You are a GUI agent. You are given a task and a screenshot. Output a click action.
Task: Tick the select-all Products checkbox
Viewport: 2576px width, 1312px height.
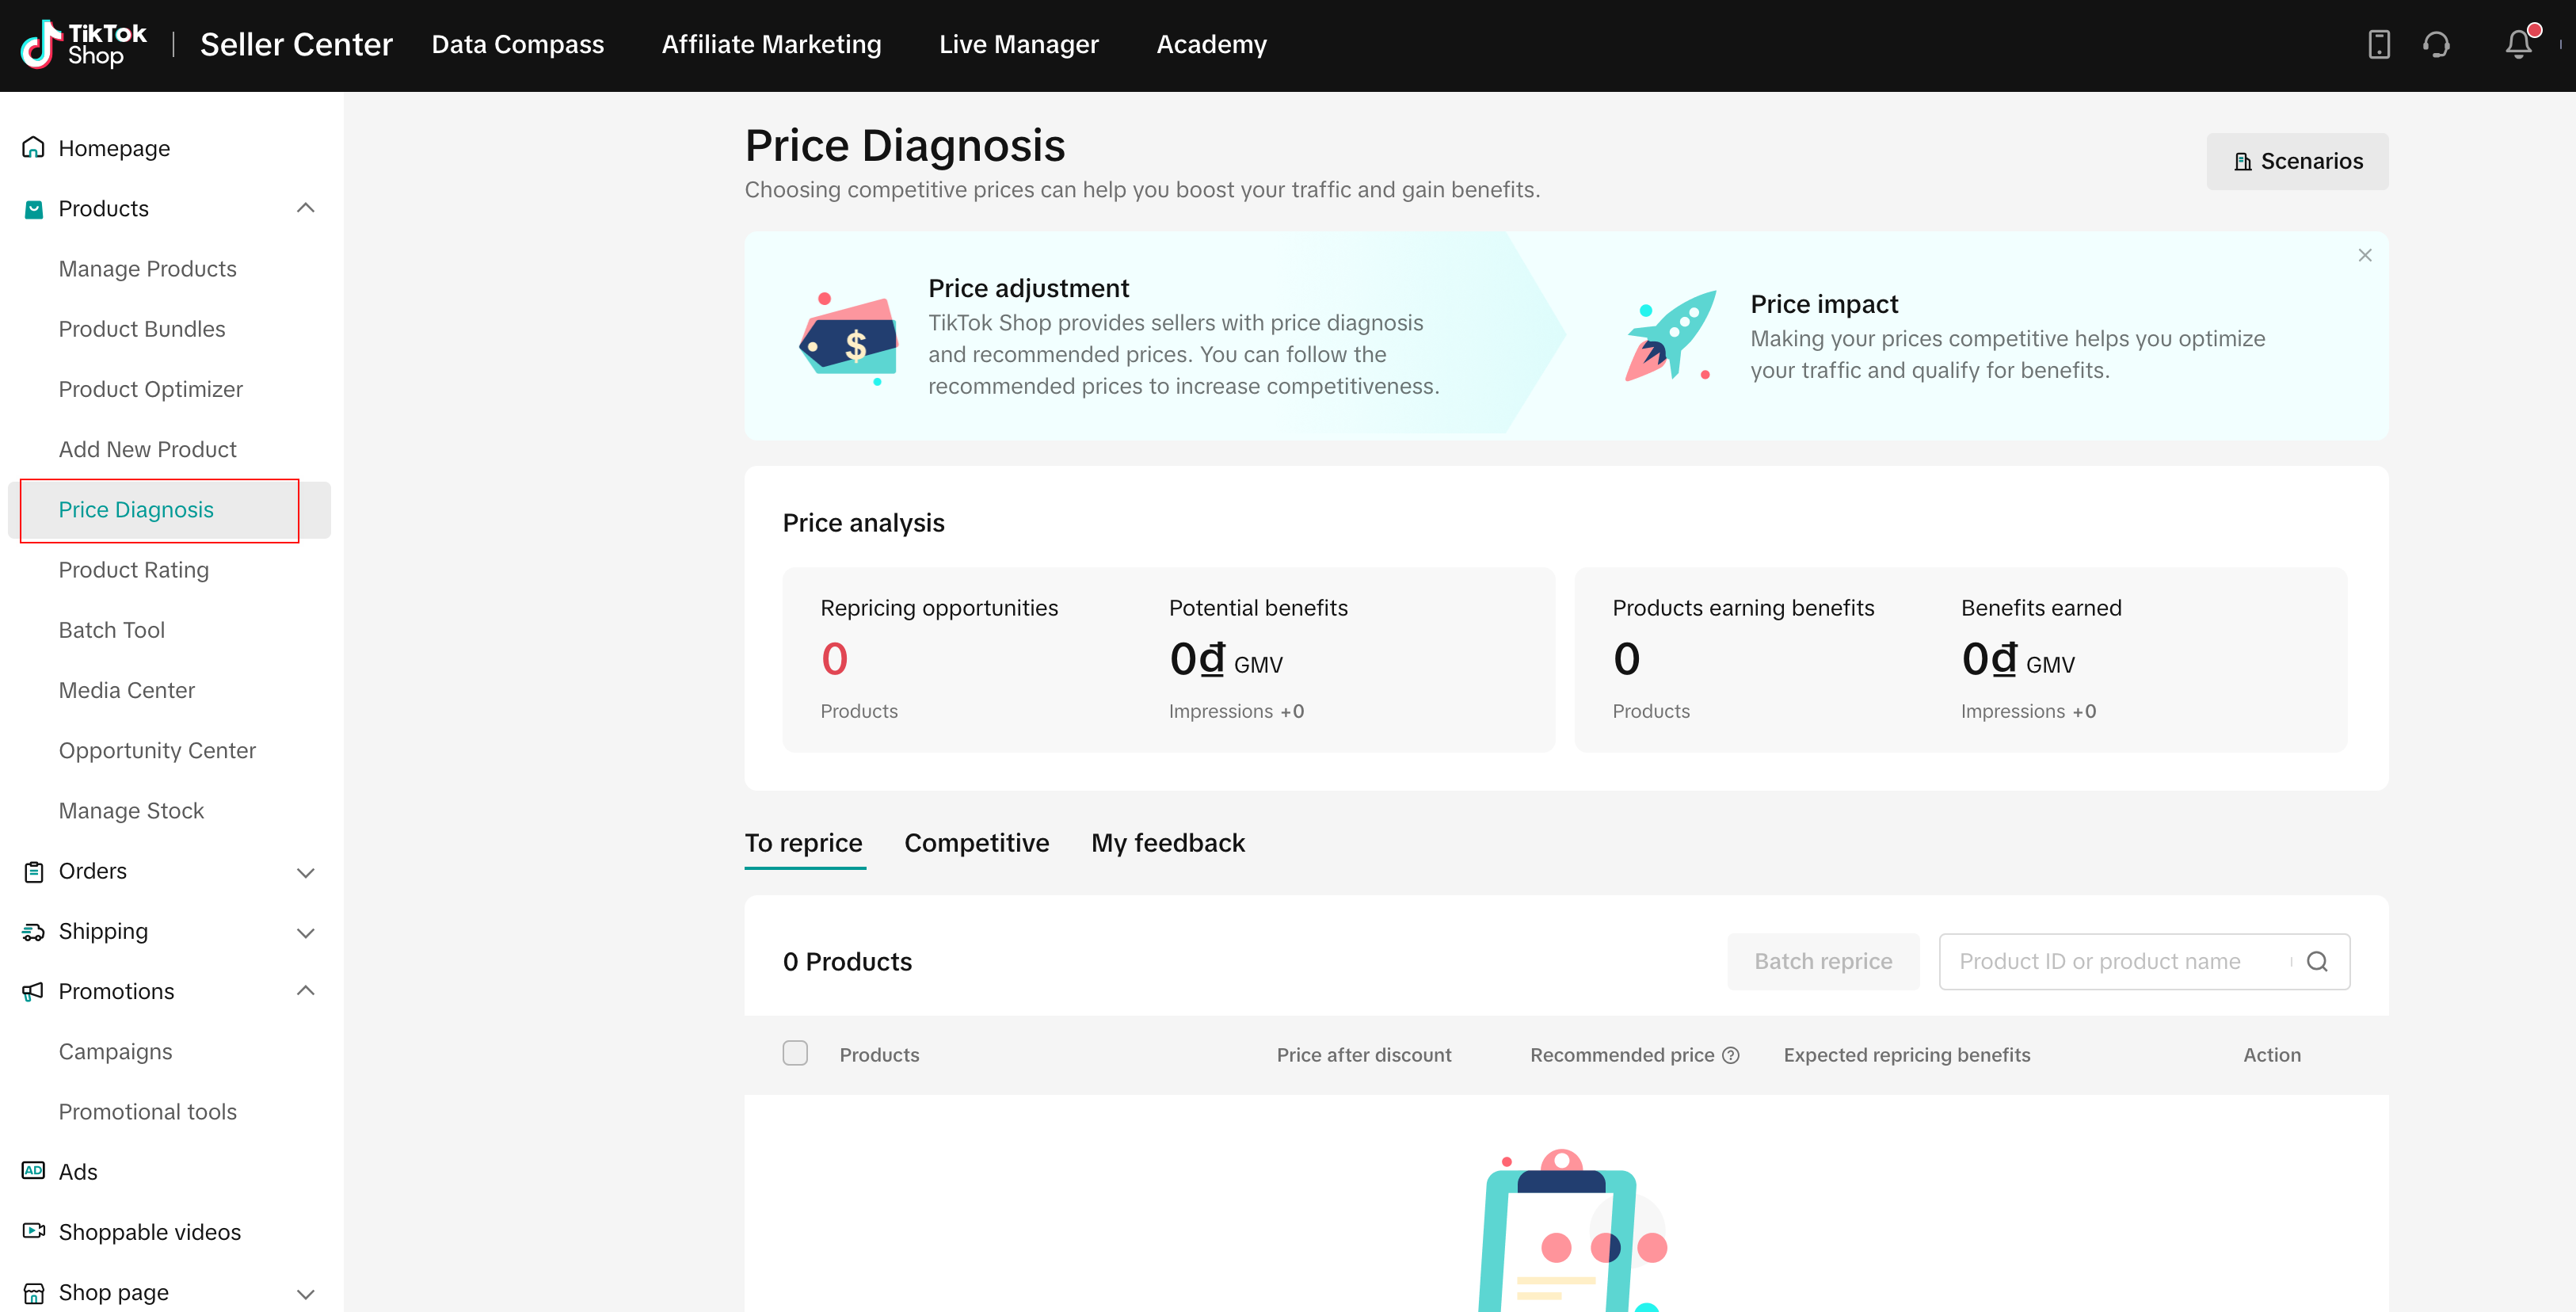[795, 1053]
